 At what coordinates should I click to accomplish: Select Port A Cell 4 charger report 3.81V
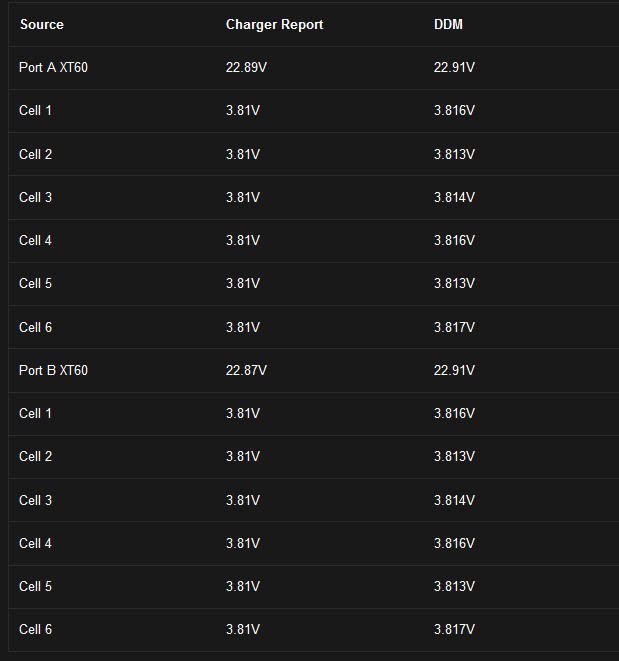pyautogui.click(x=243, y=240)
